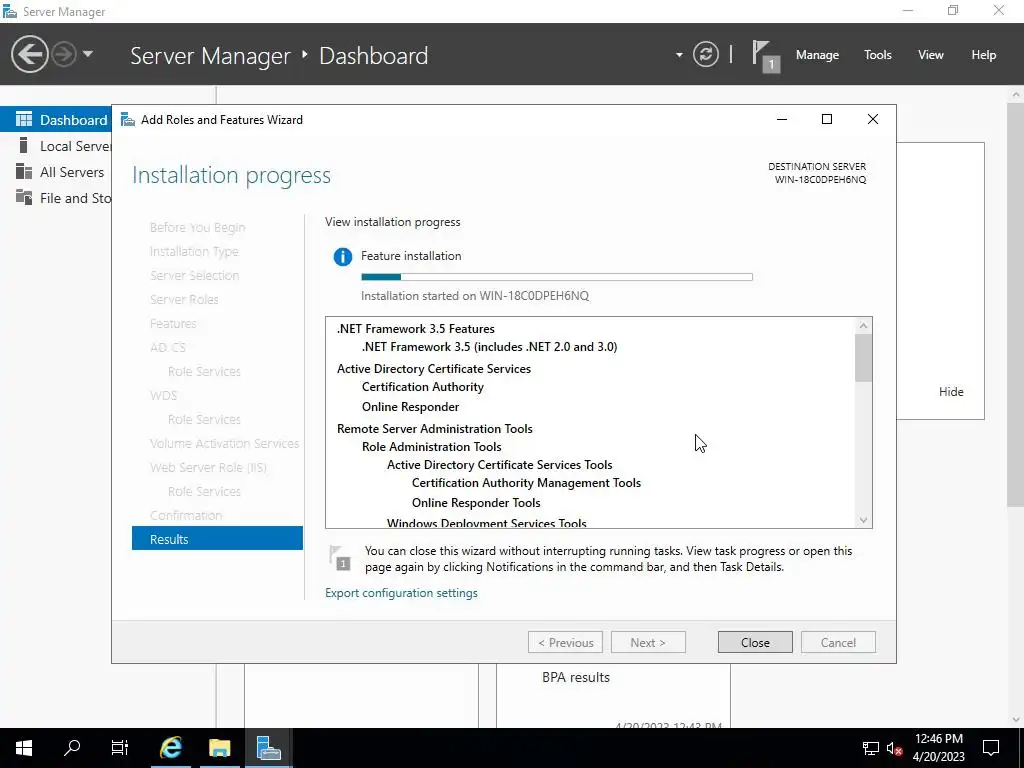This screenshot has height=768, width=1024.
Task: Open the Action Center notification icon
Action: 991,748
